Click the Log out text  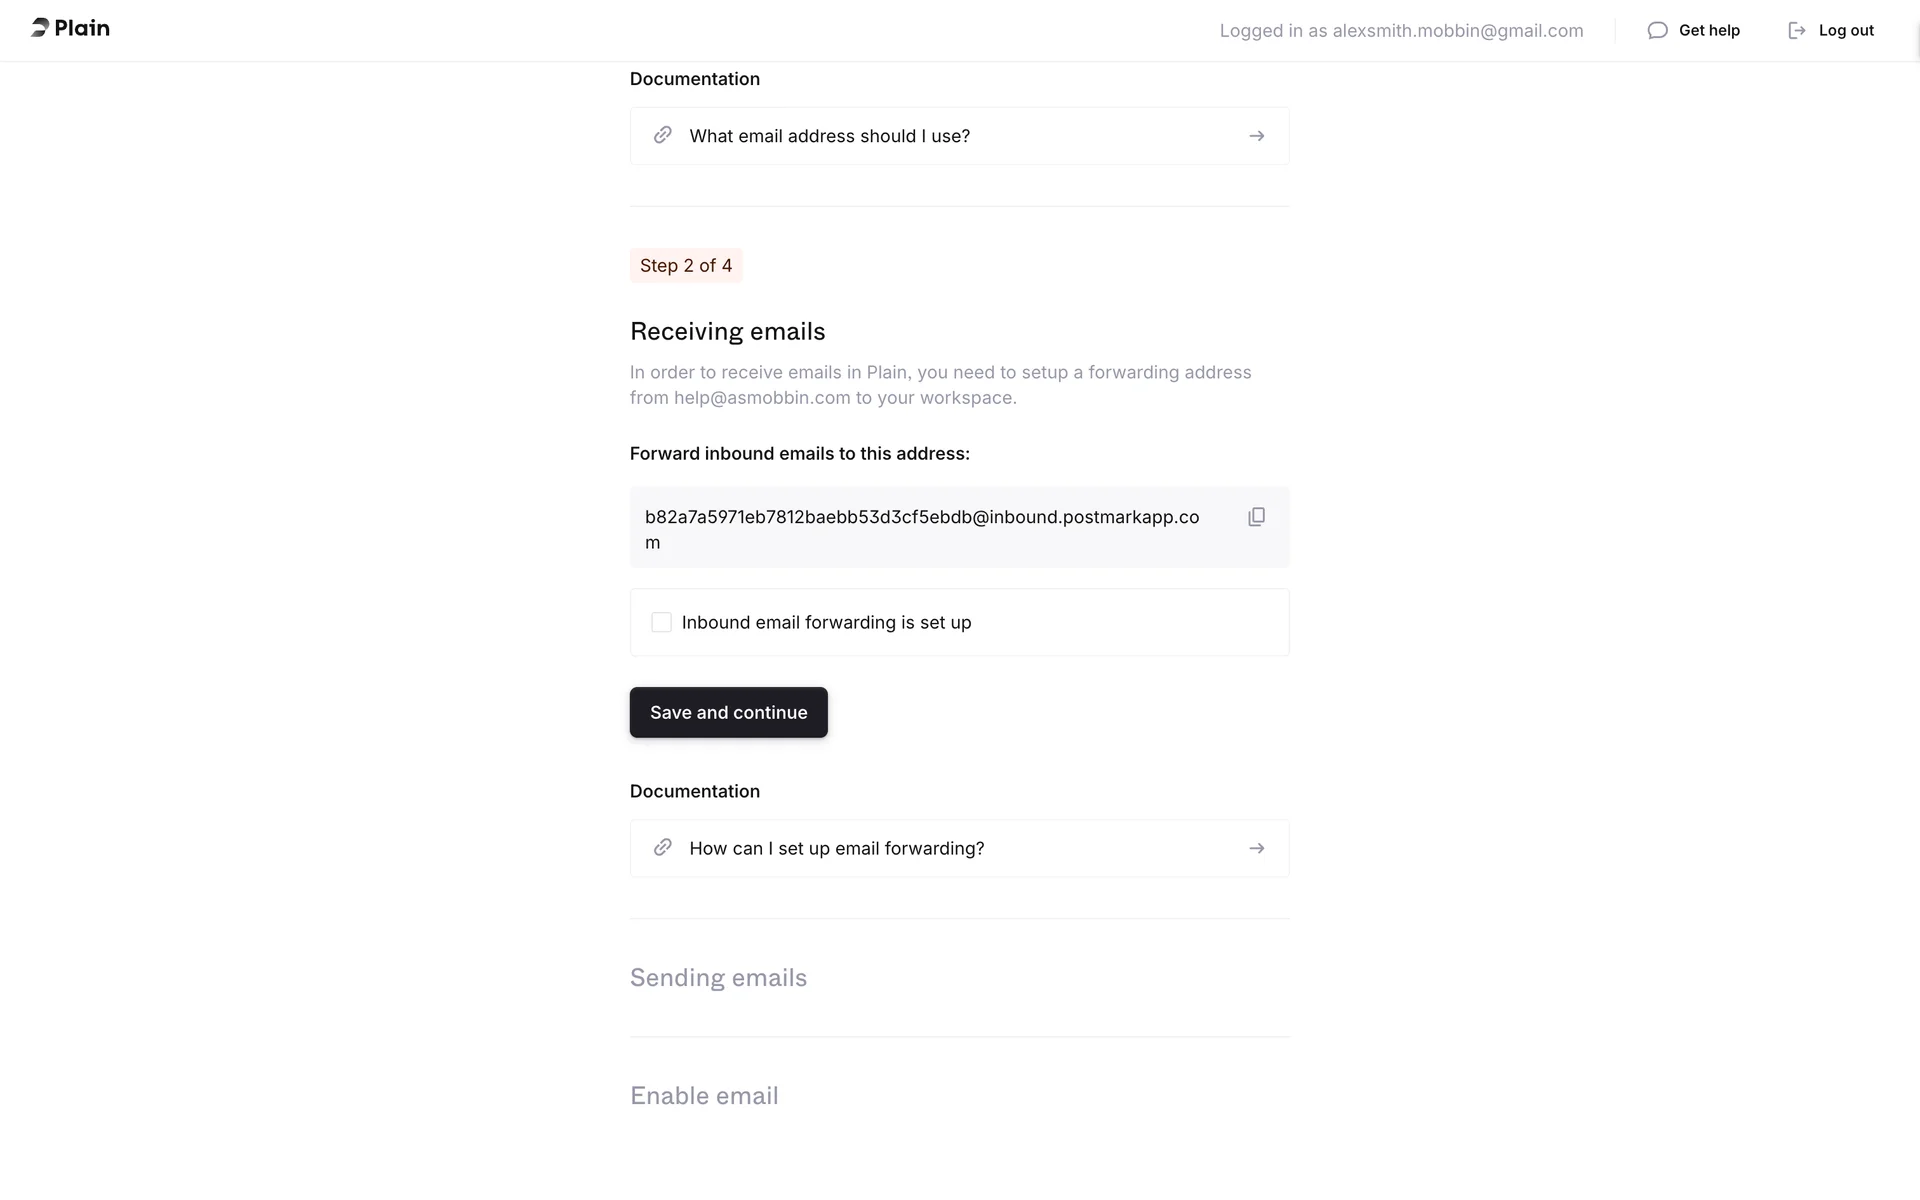[x=1846, y=30]
